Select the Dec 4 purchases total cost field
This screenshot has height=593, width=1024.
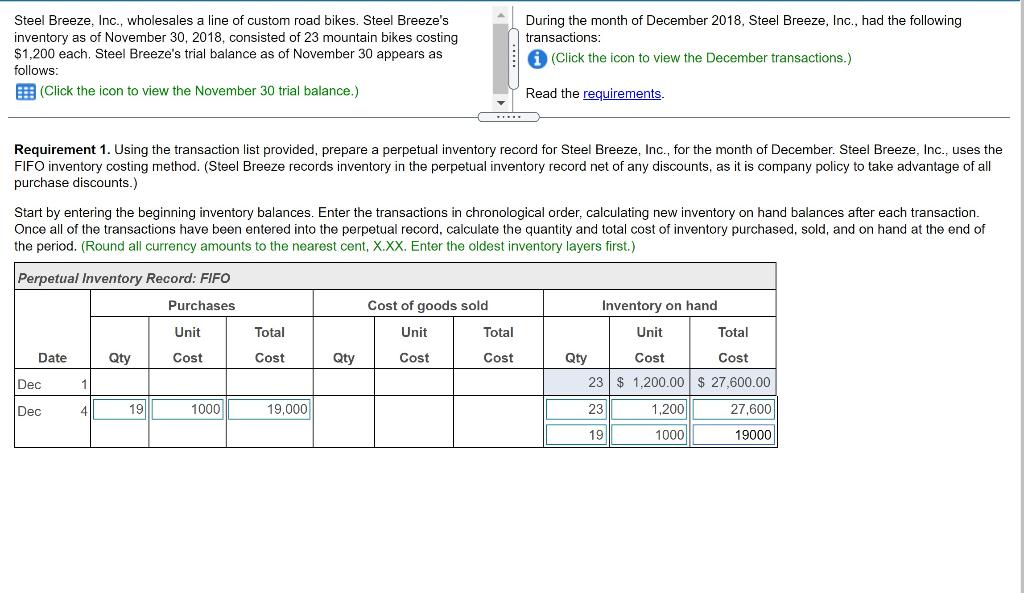[269, 409]
